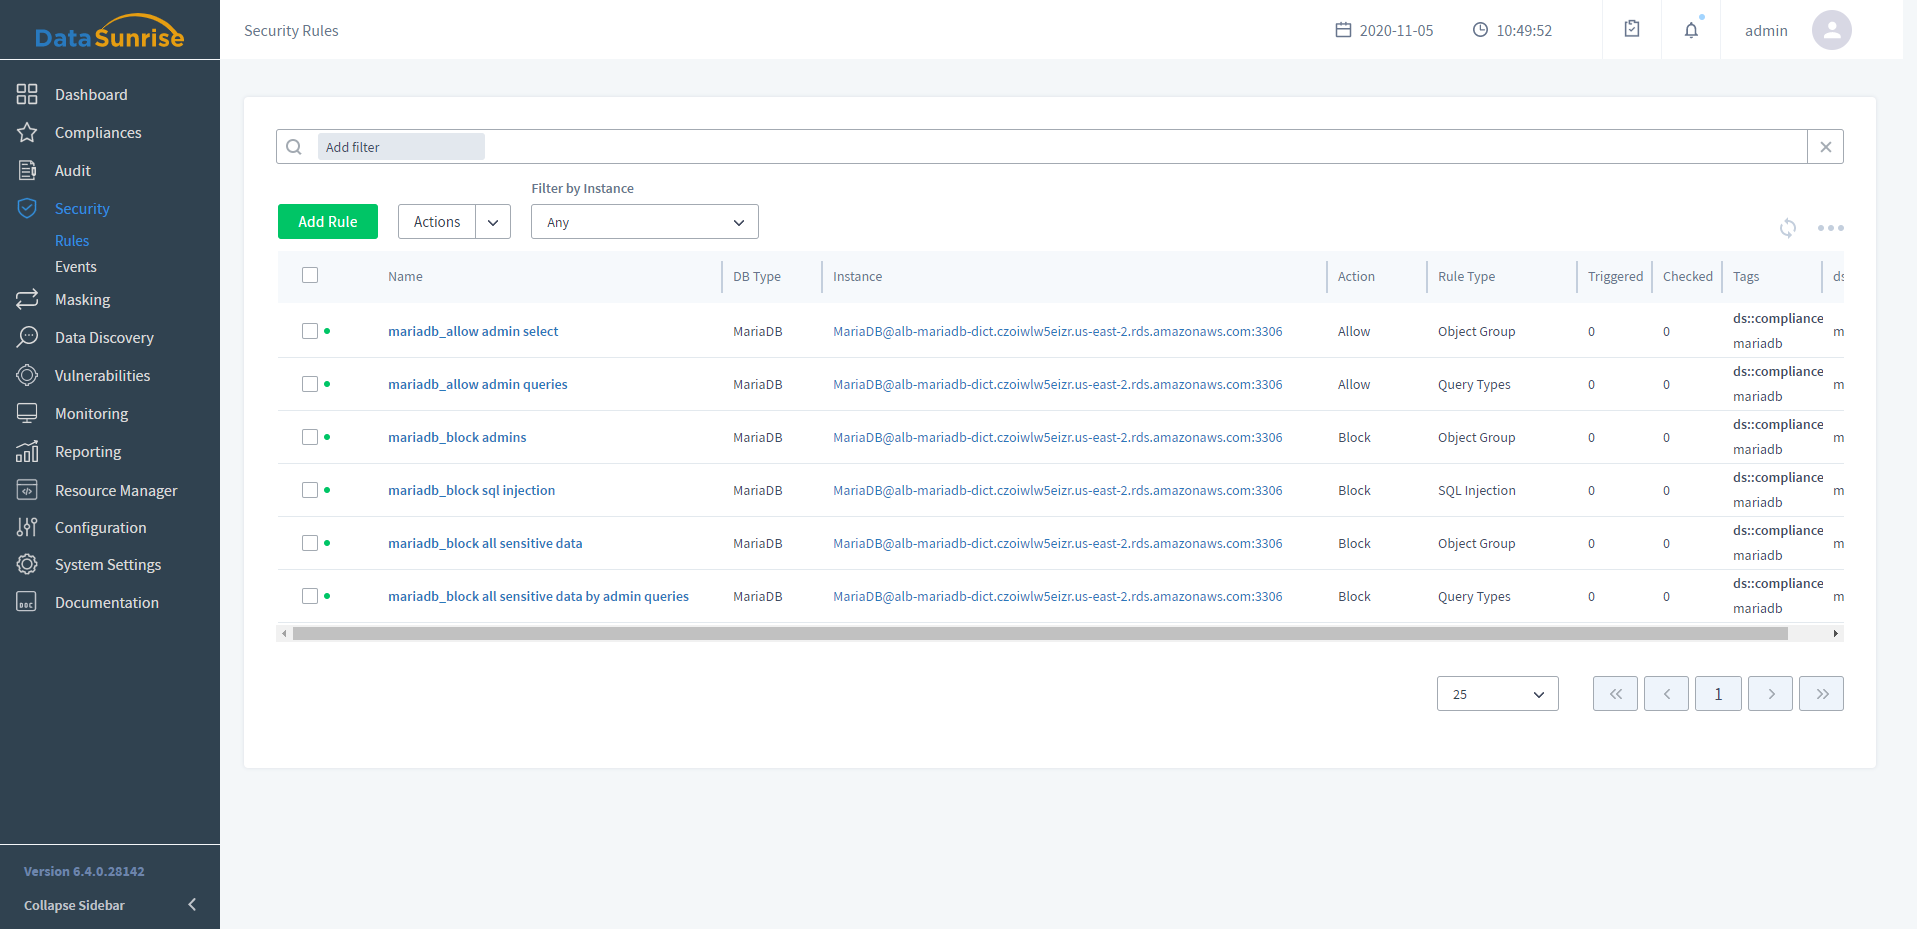Click the Dashboard icon in sidebar
1917x929 pixels.
point(27,94)
